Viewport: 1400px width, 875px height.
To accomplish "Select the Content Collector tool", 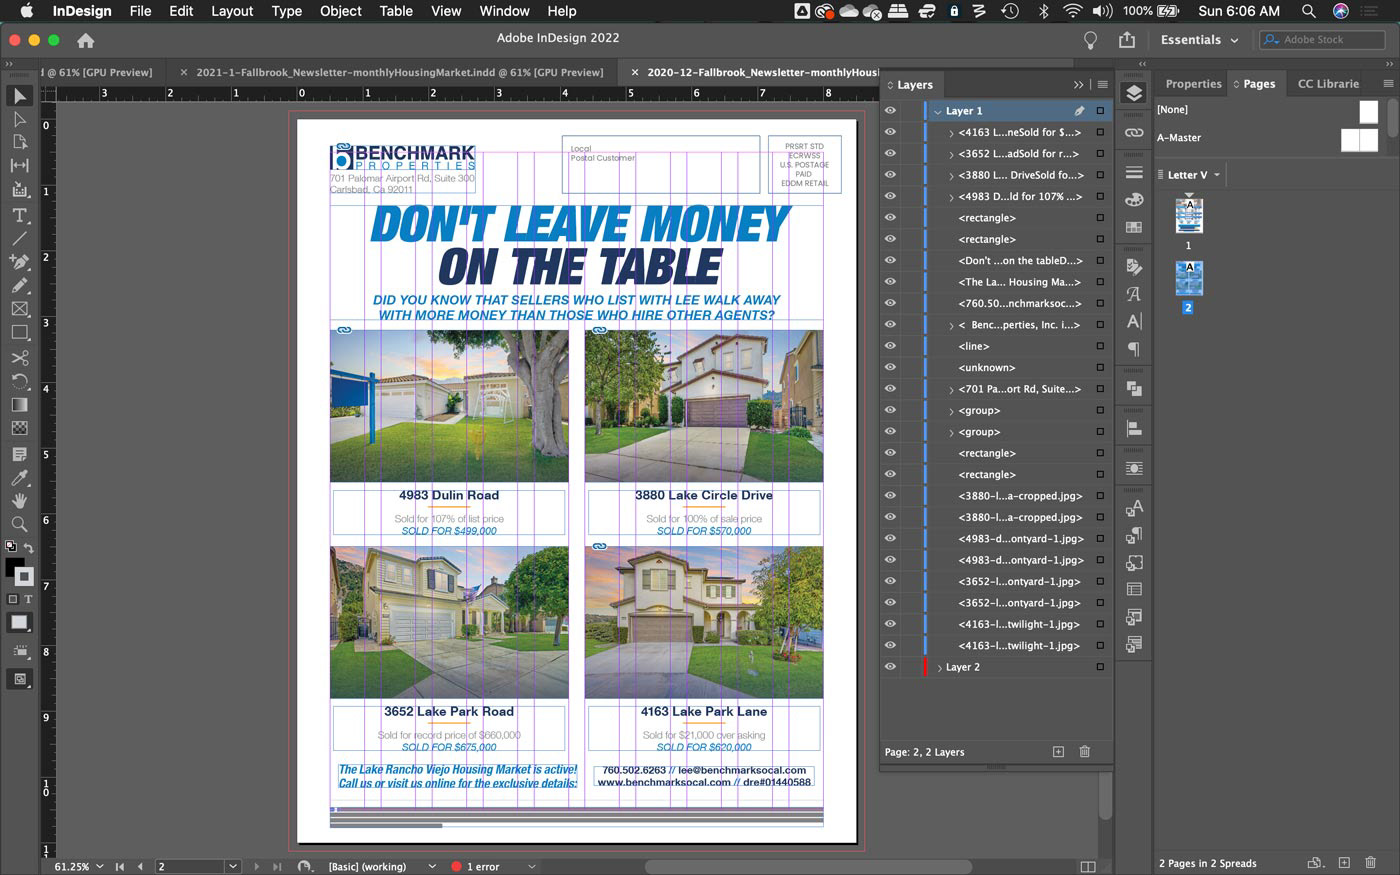I will pos(19,189).
